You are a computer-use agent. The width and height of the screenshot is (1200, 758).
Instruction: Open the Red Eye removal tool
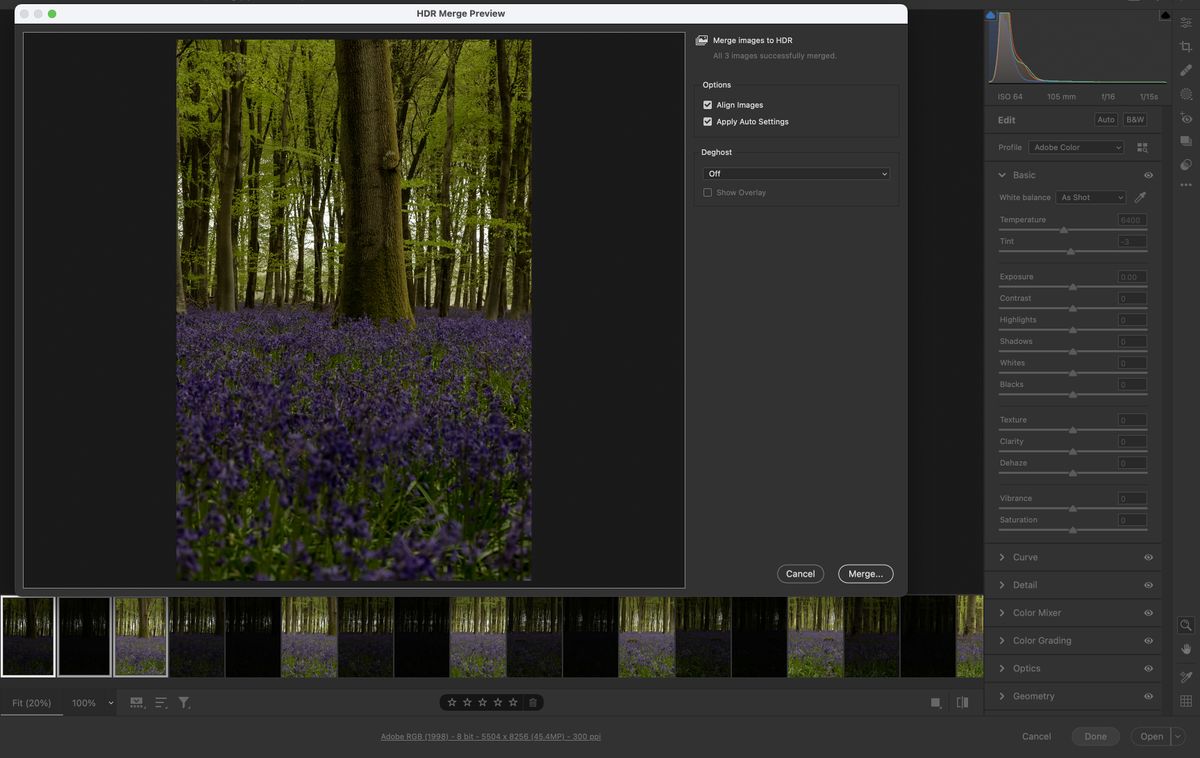point(1186,117)
